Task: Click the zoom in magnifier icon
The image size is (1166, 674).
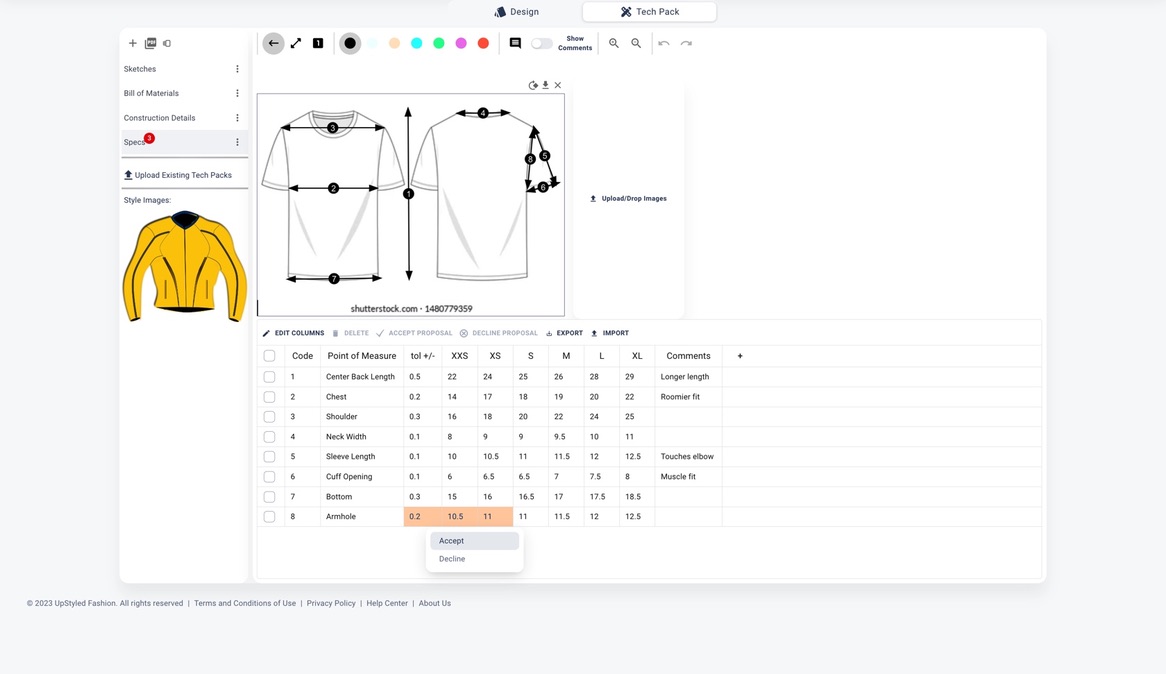Action: (614, 43)
